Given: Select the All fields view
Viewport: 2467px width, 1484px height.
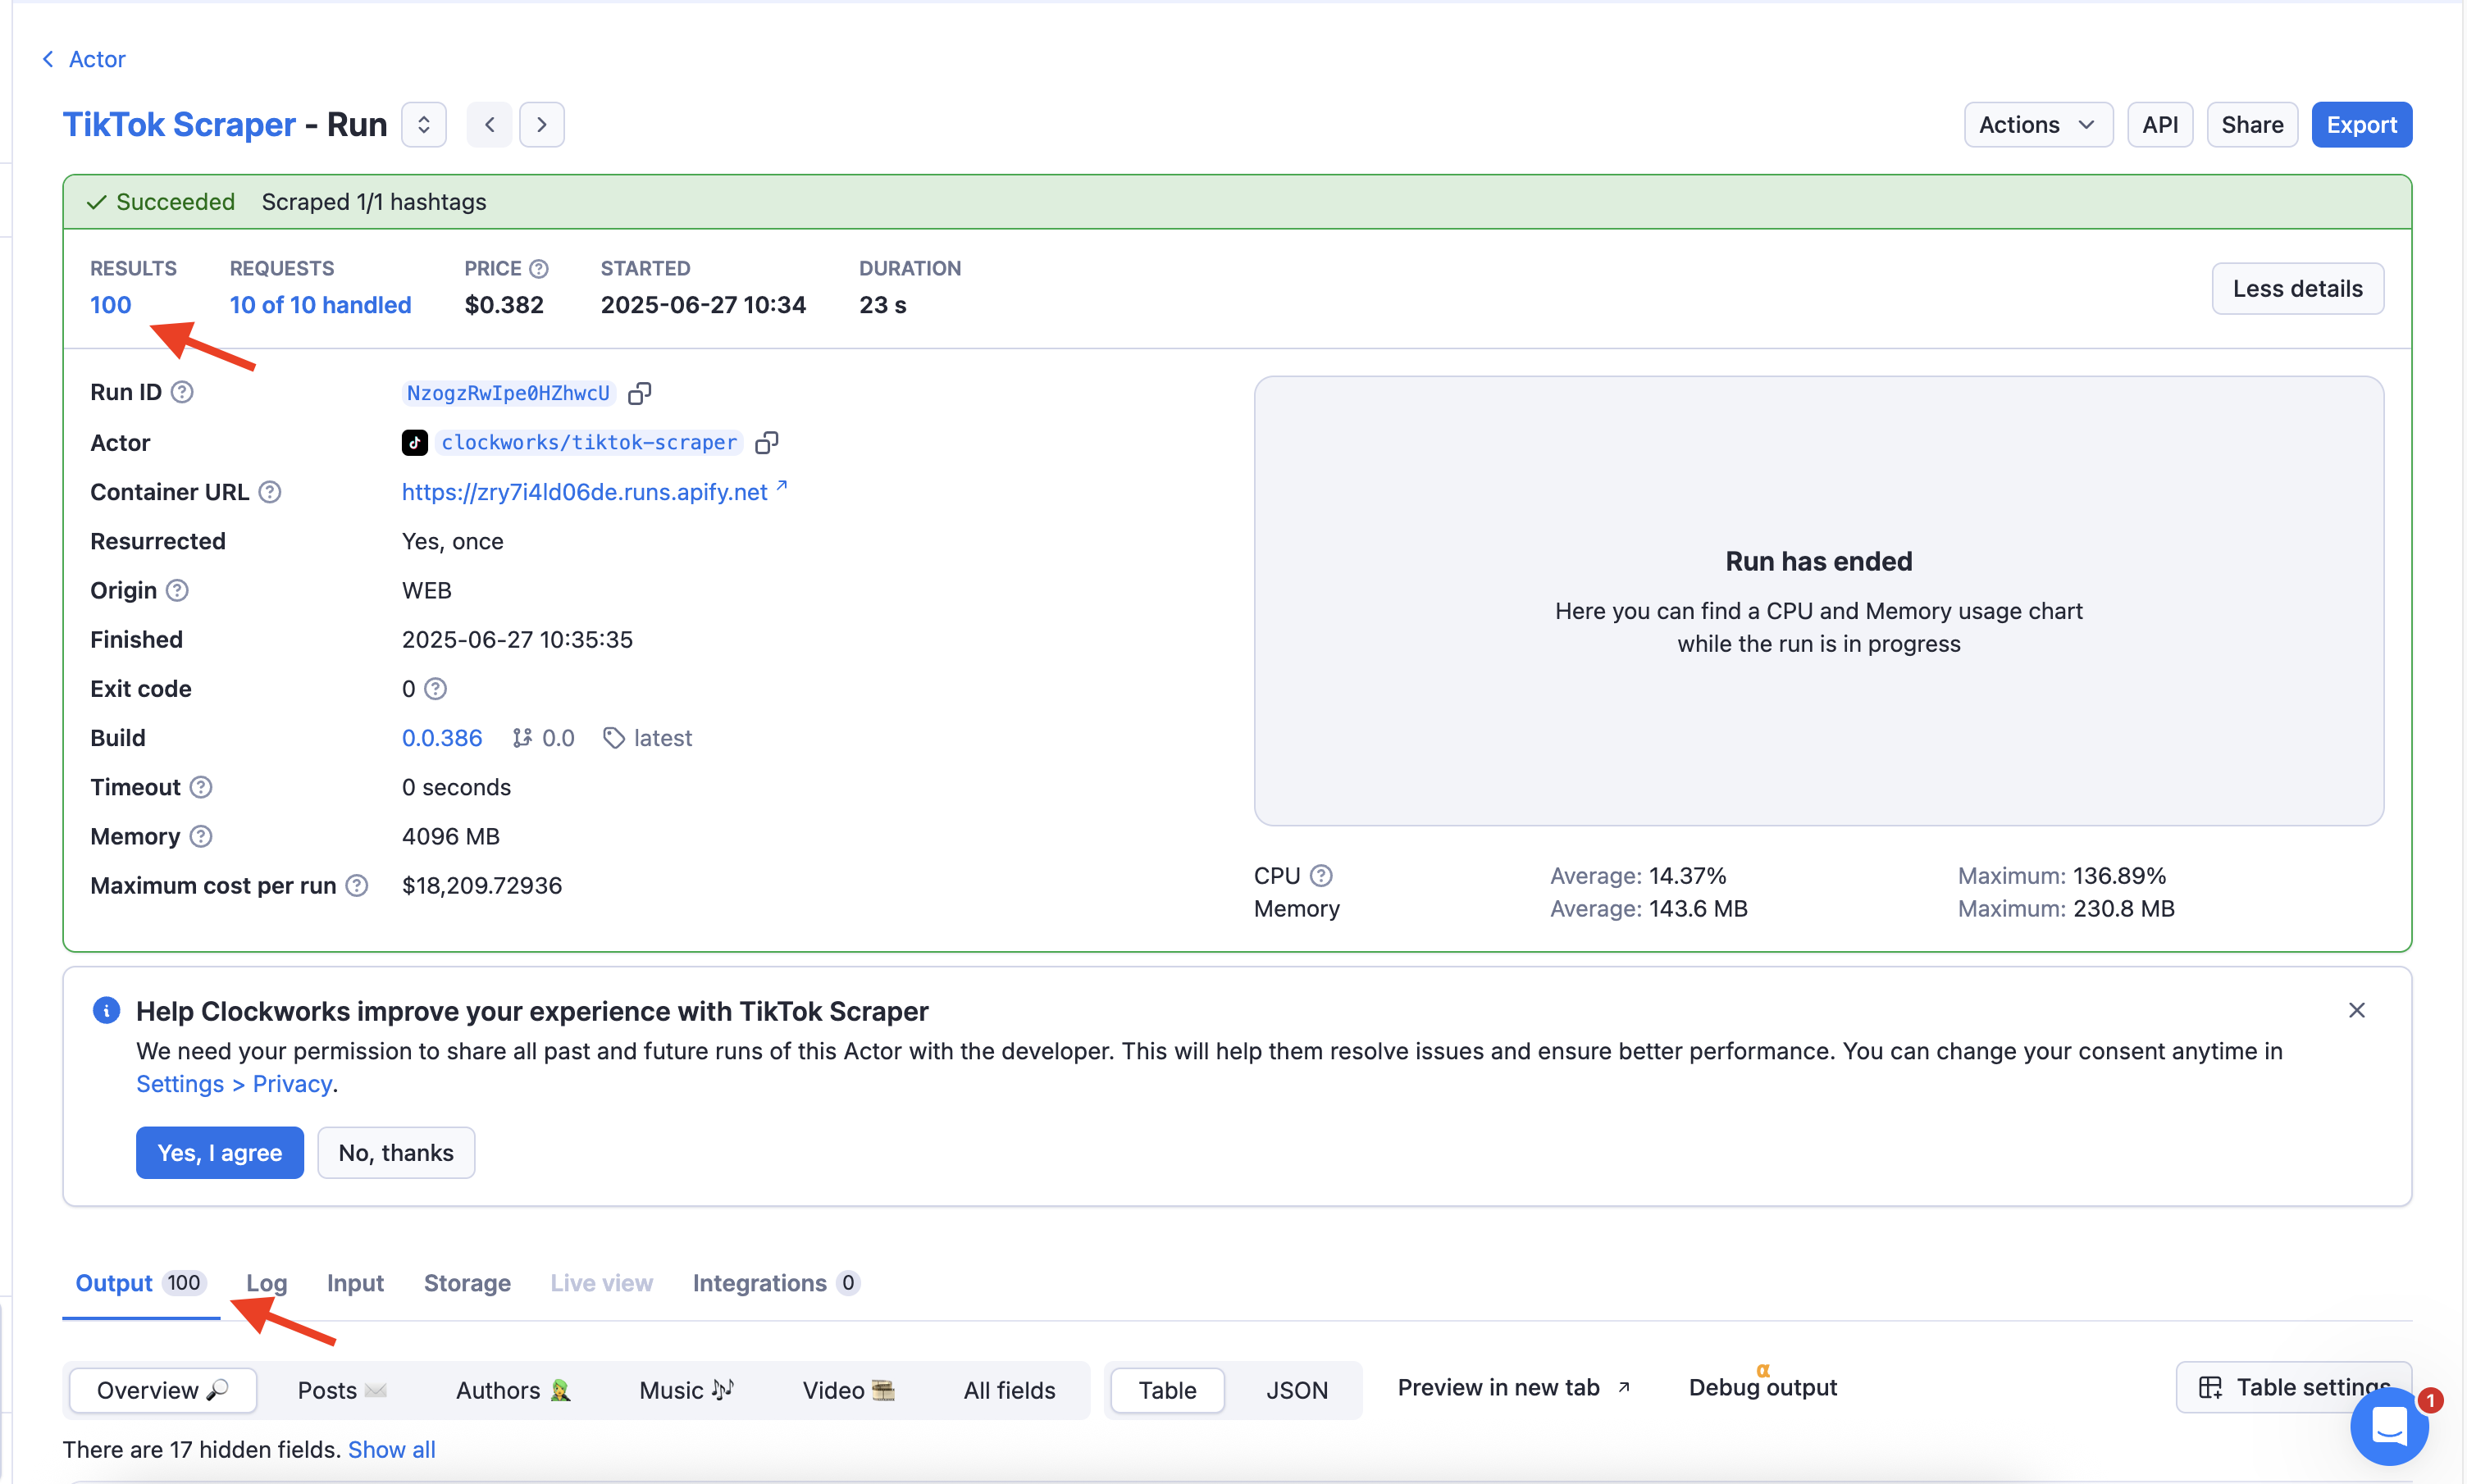Looking at the screenshot, I should point(1009,1390).
